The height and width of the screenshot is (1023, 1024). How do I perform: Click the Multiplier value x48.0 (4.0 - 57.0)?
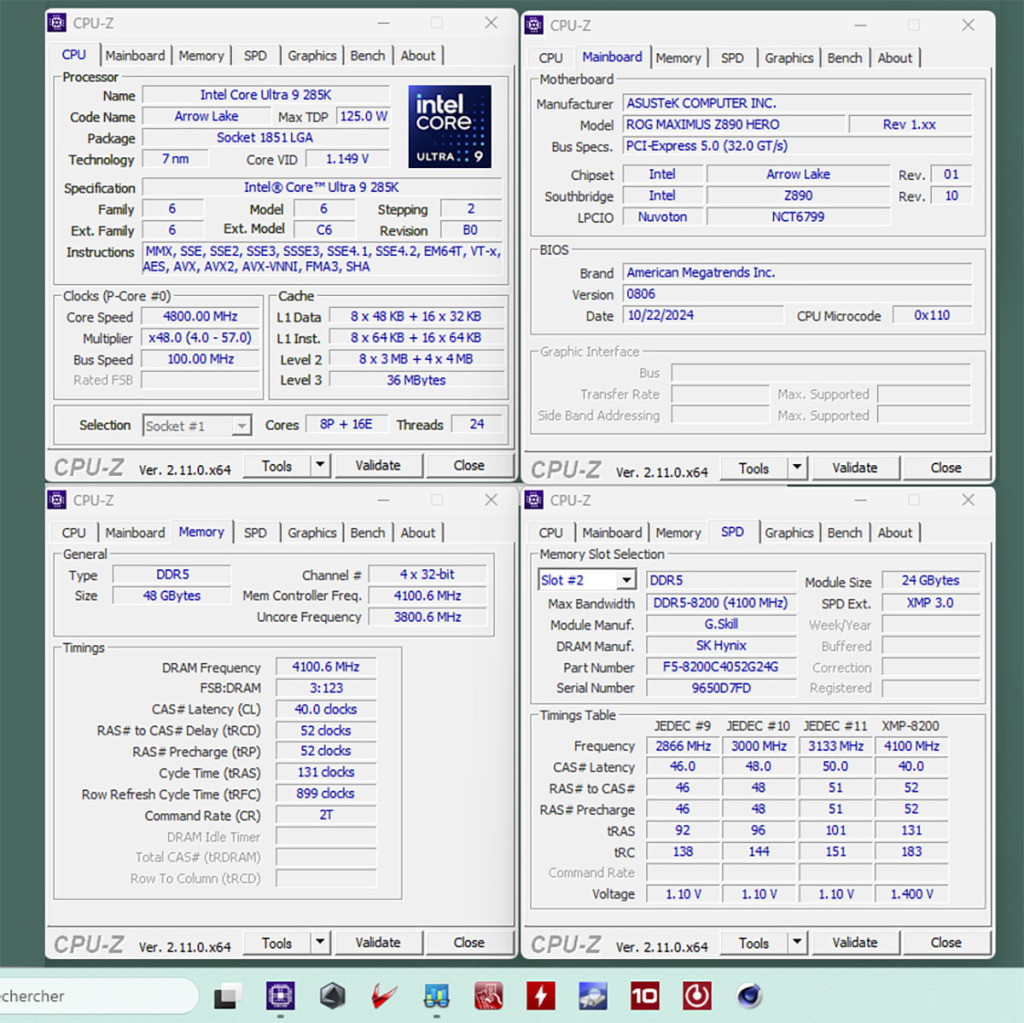pos(200,338)
